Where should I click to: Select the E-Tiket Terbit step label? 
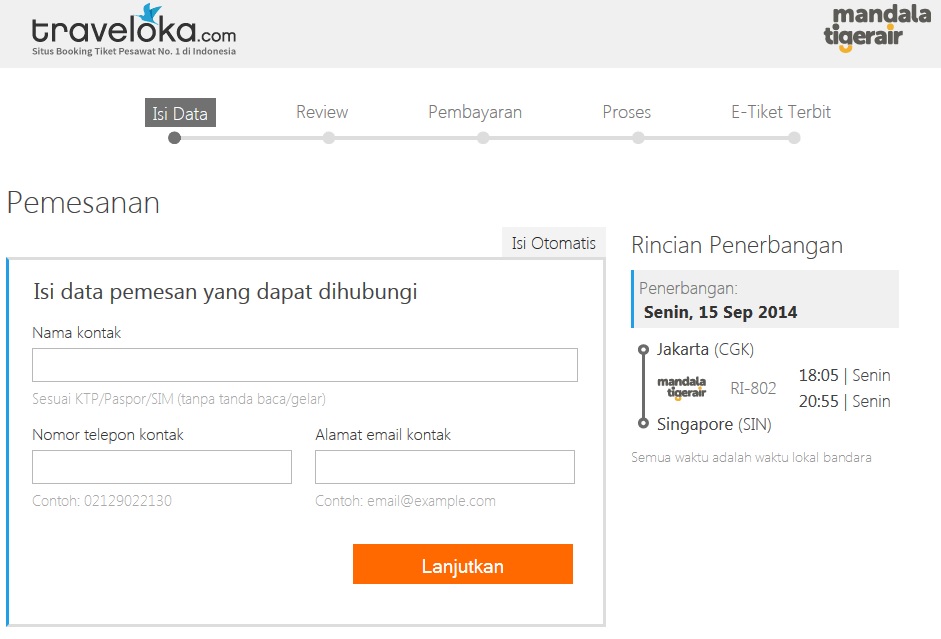click(x=781, y=112)
